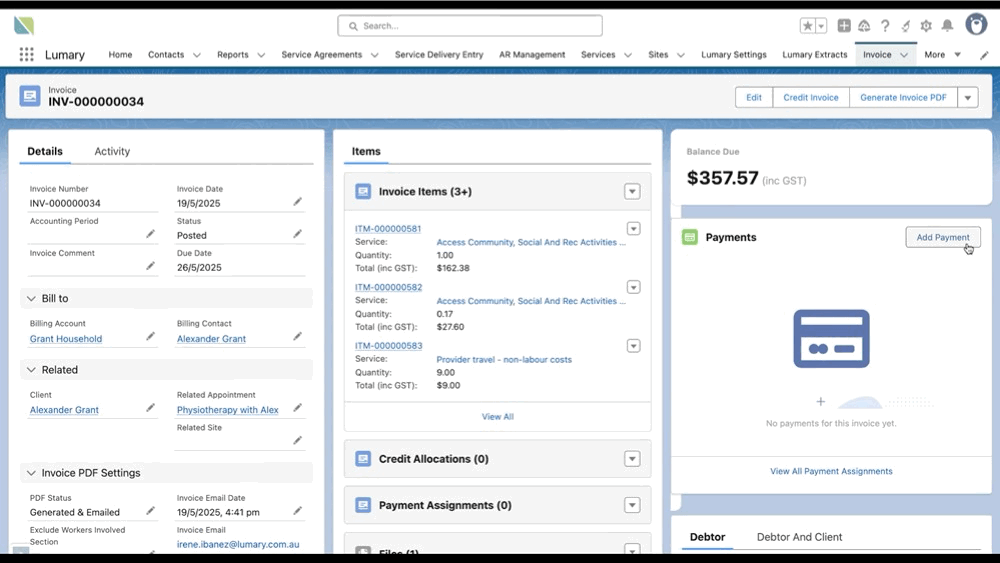This screenshot has height=563, width=1000.
Task: Edit the PDF Status pencil icon
Action: pyautogui.click(x=150, y=511)
